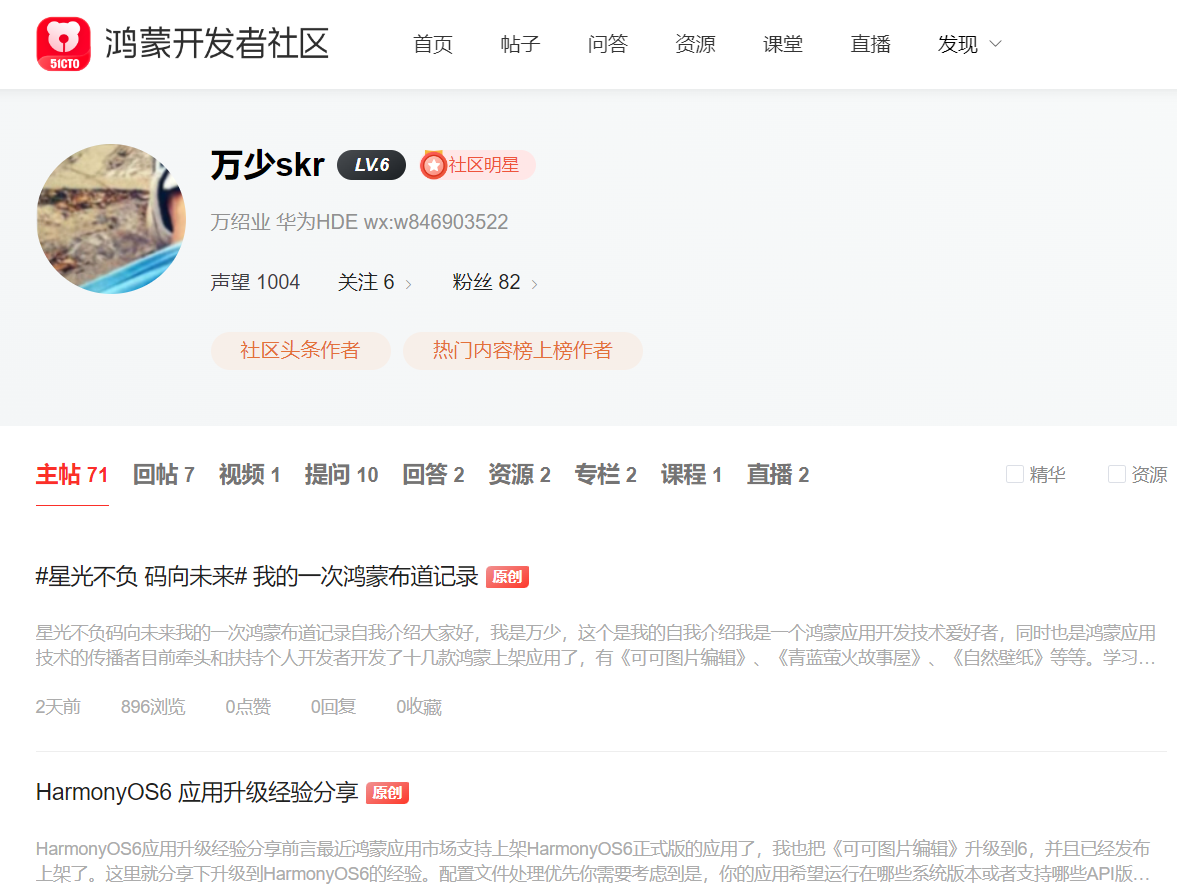1177x896 pixels.
Task: Open 课堂 in top navigation
Action: click(x=783, y=44)
